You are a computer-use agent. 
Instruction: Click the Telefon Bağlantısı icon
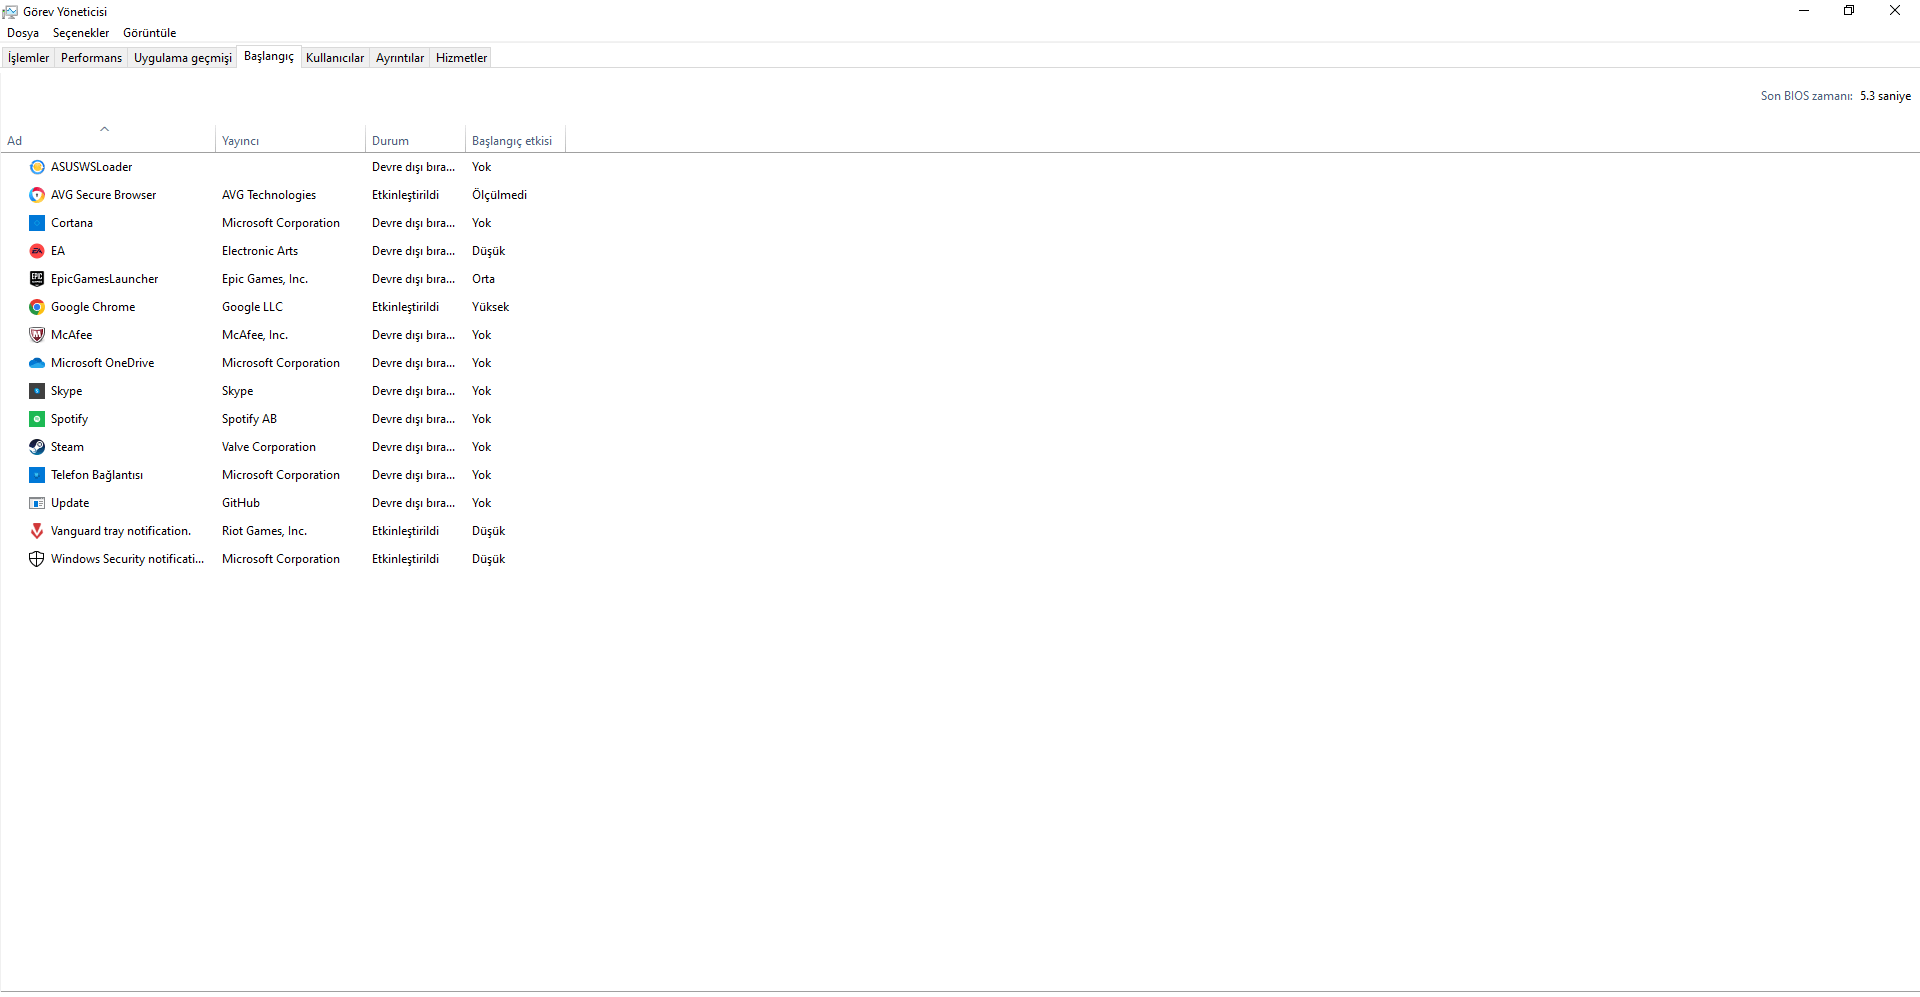tap(37, 475)
